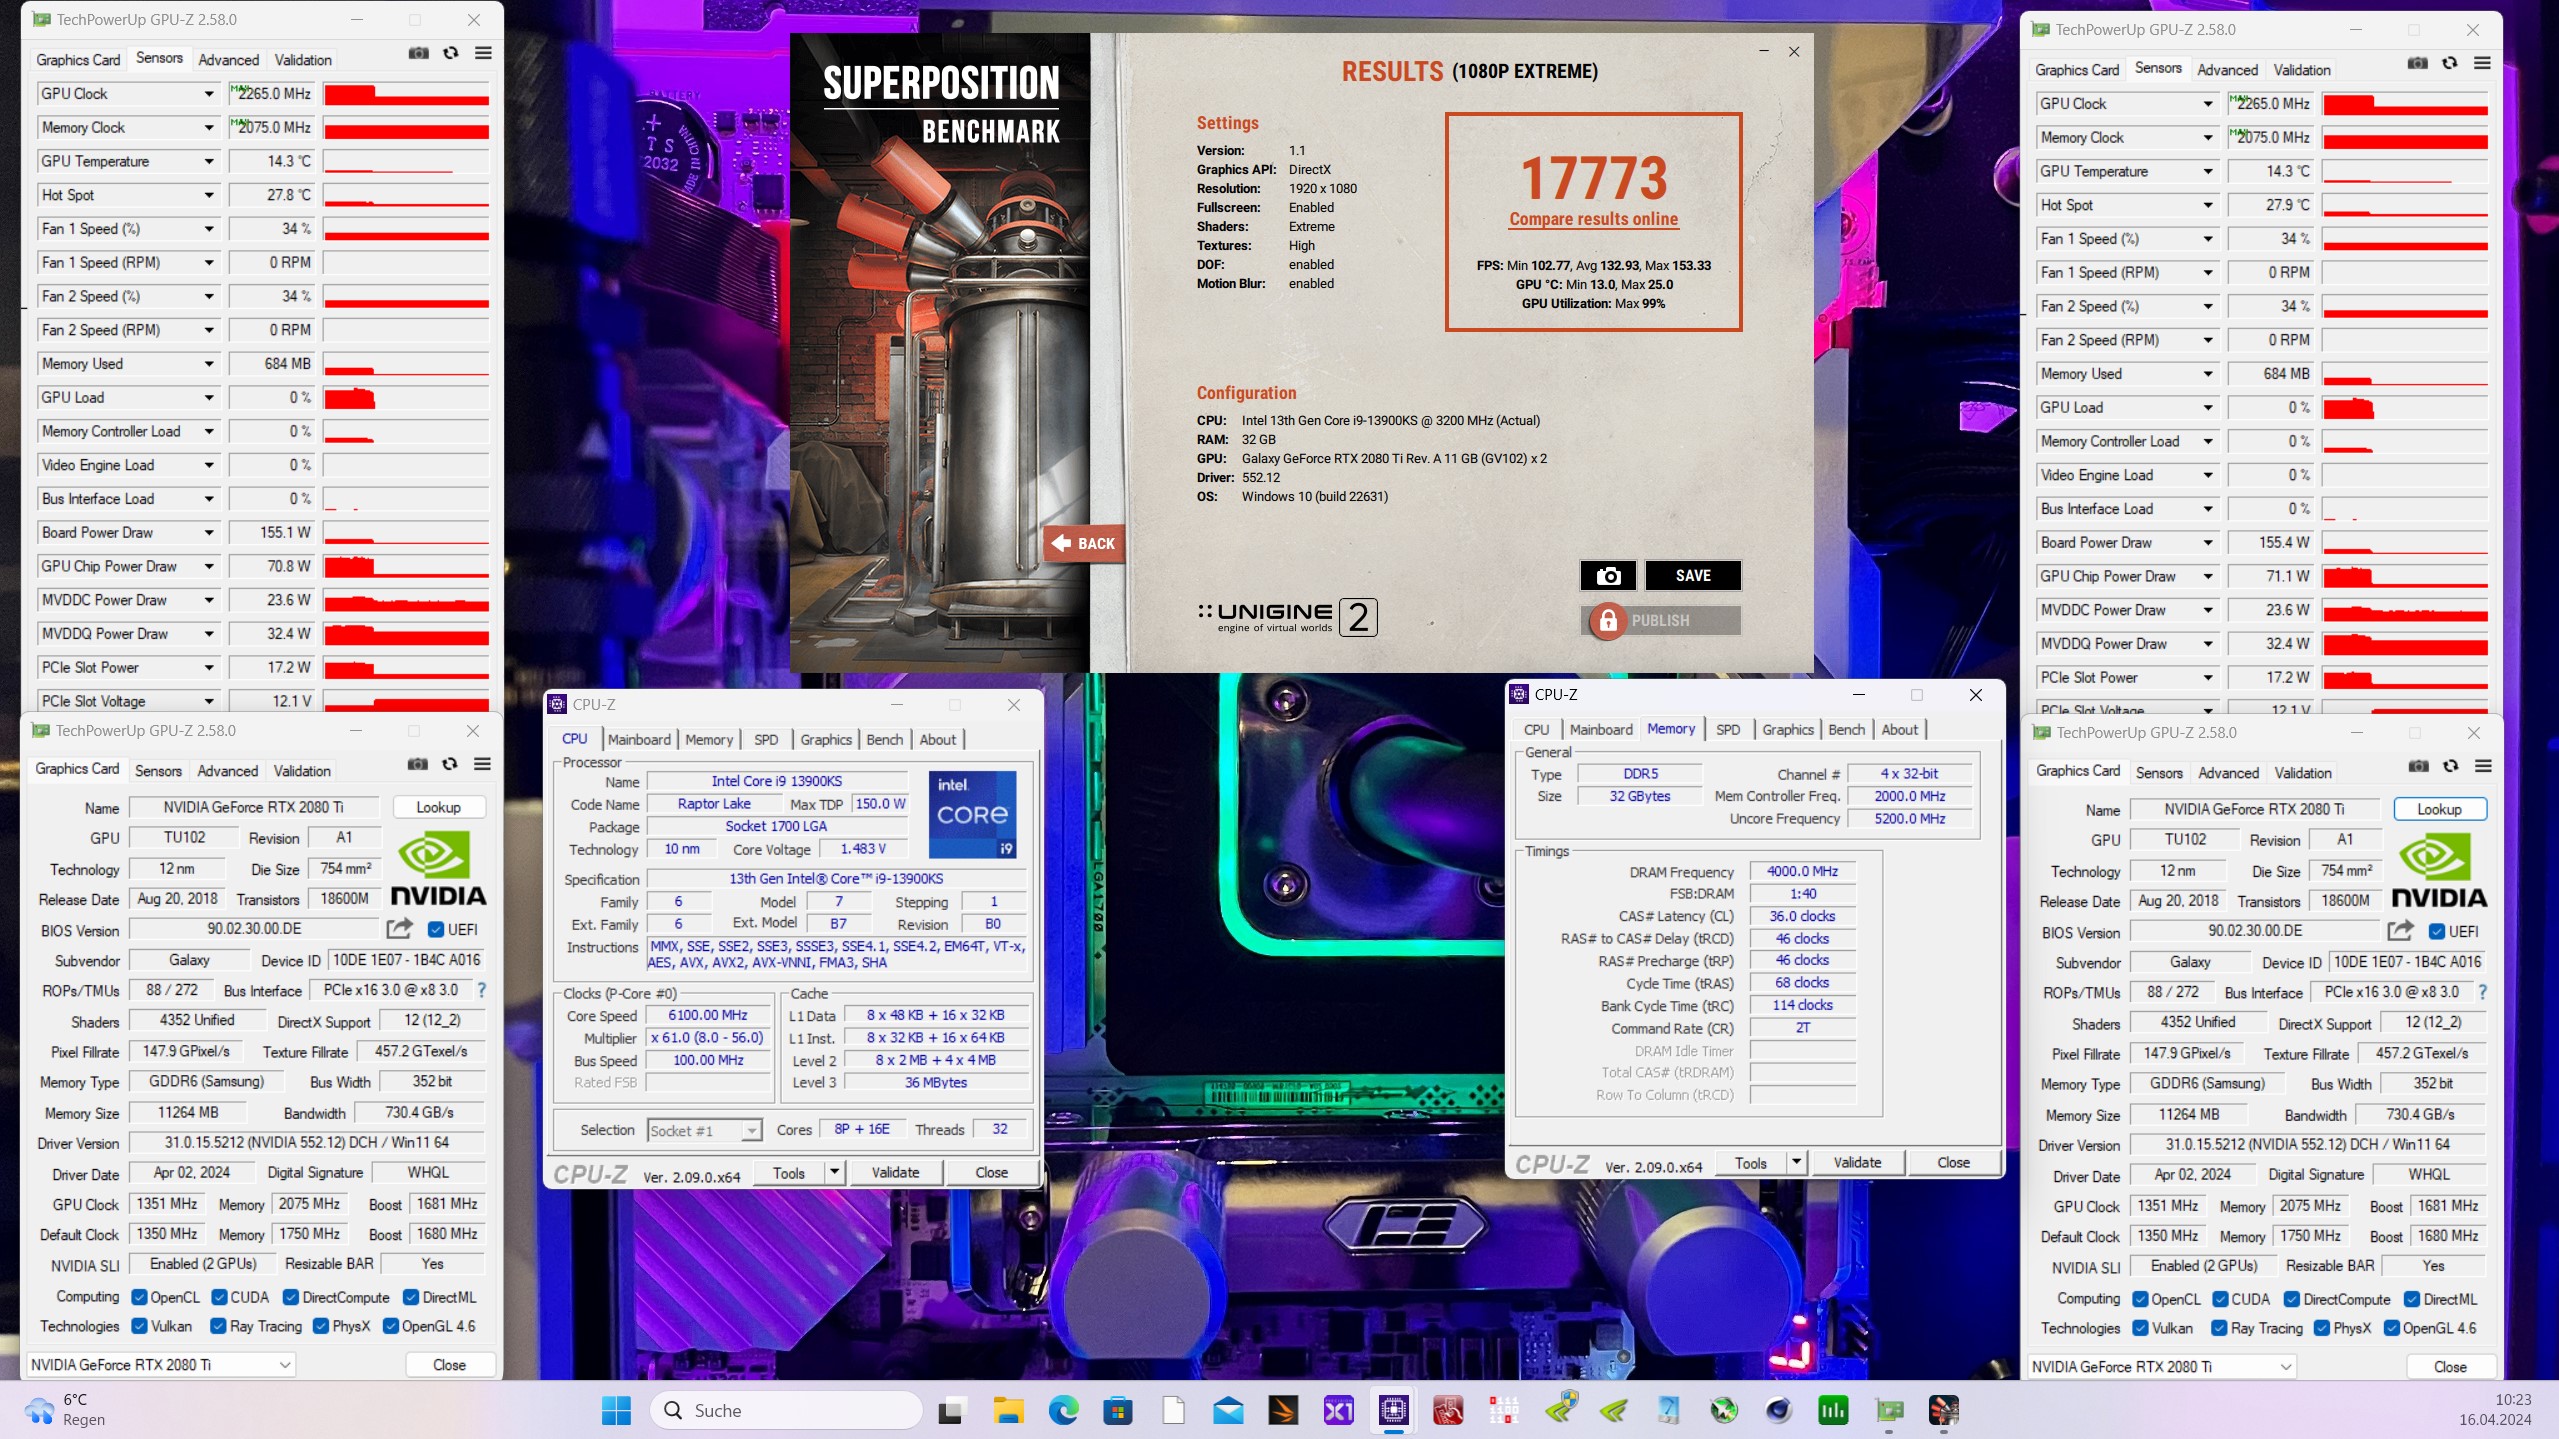The image size is (2559, 1439).
Task: Click refresh icon in left GPU-Z Graphics Card window
Action: [450, 764]
